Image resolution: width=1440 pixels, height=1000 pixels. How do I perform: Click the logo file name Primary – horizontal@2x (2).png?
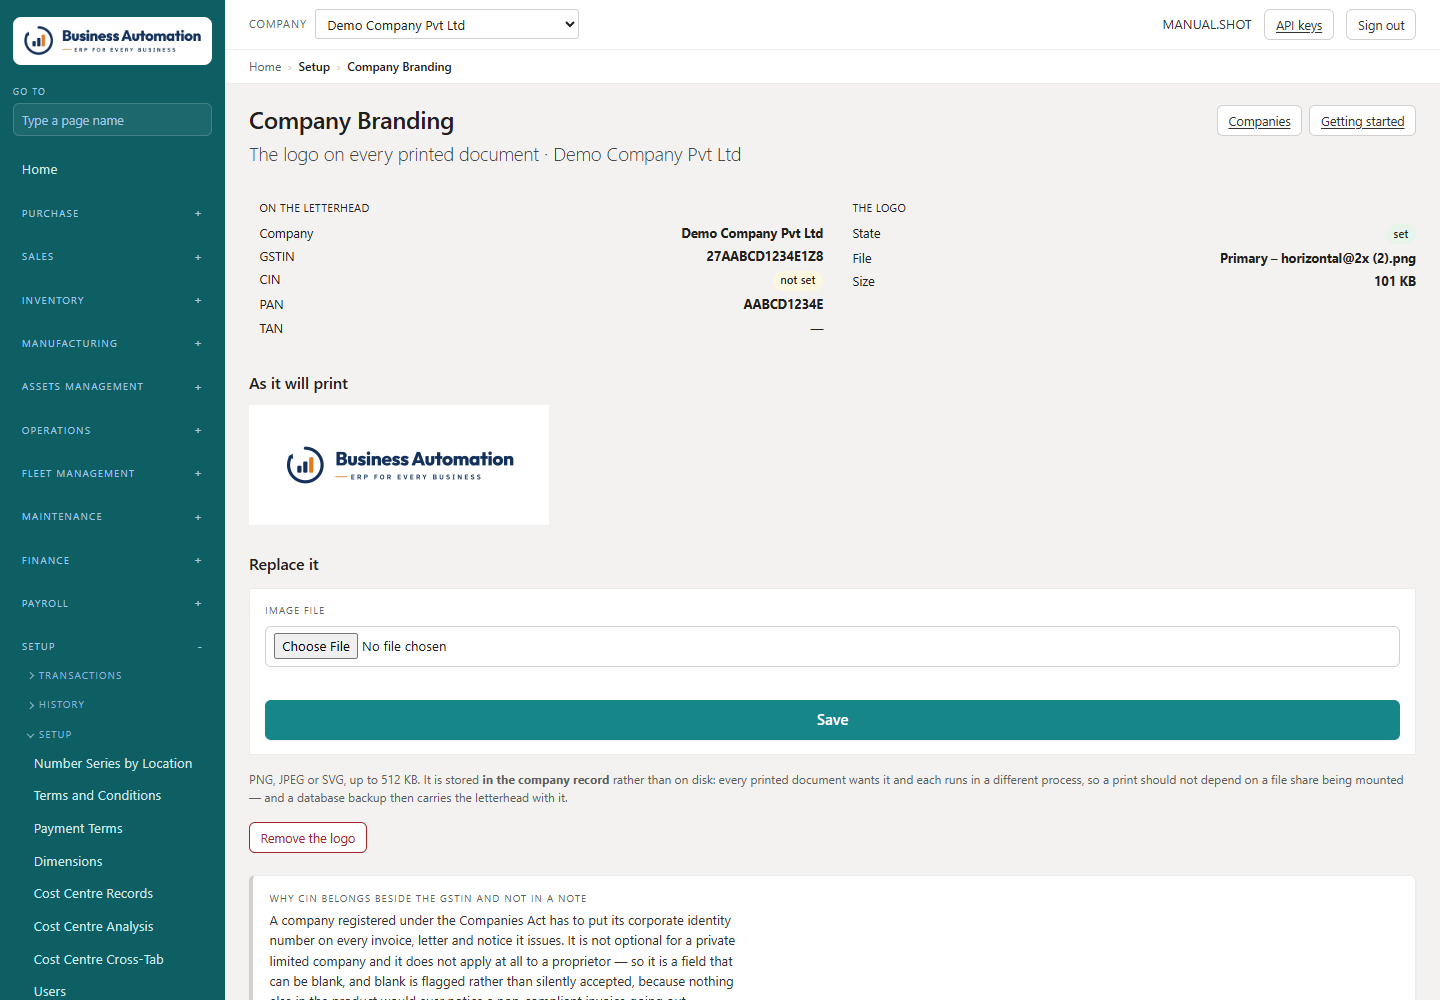tap(1318, 259)
